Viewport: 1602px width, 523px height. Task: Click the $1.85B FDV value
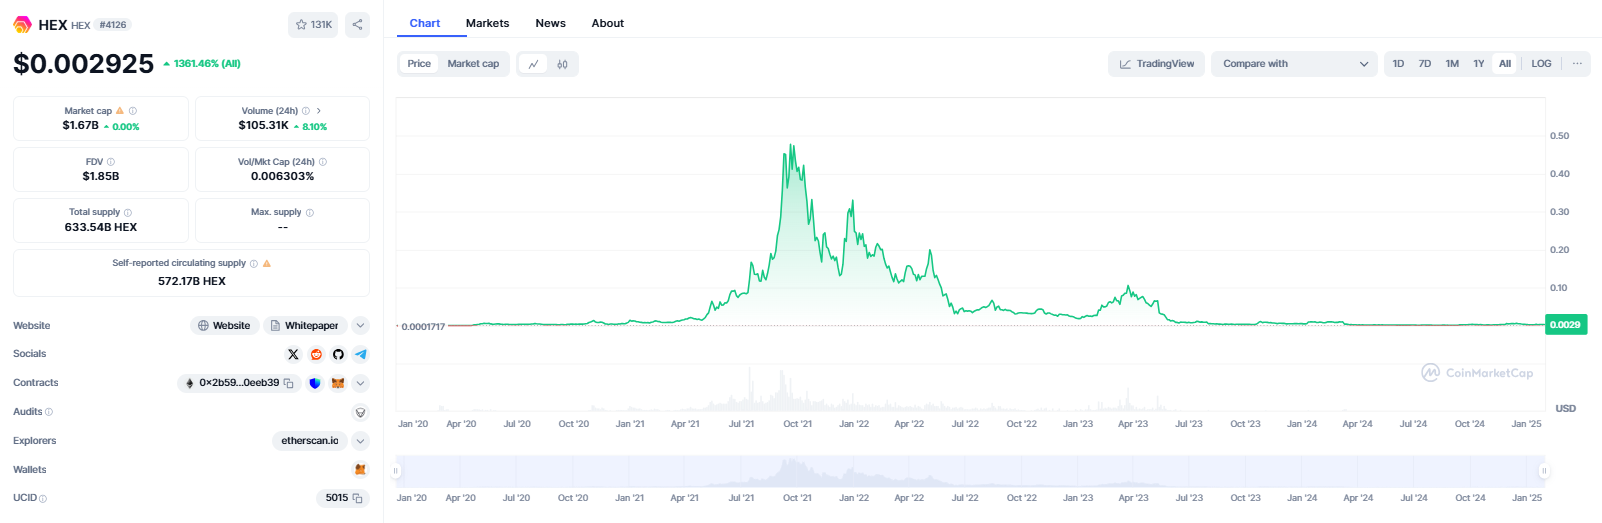pyautogui.click(x=101, y=177)
